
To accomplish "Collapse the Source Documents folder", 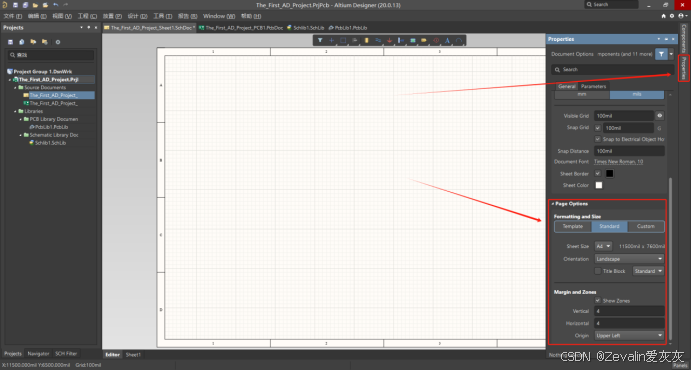I will click(15, 87).
